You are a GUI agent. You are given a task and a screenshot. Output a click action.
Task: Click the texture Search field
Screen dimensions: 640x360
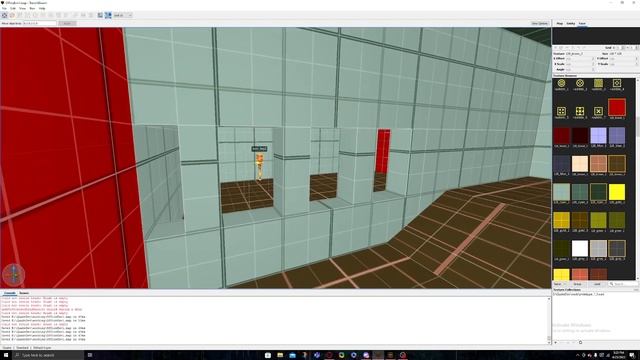point(623,284)
